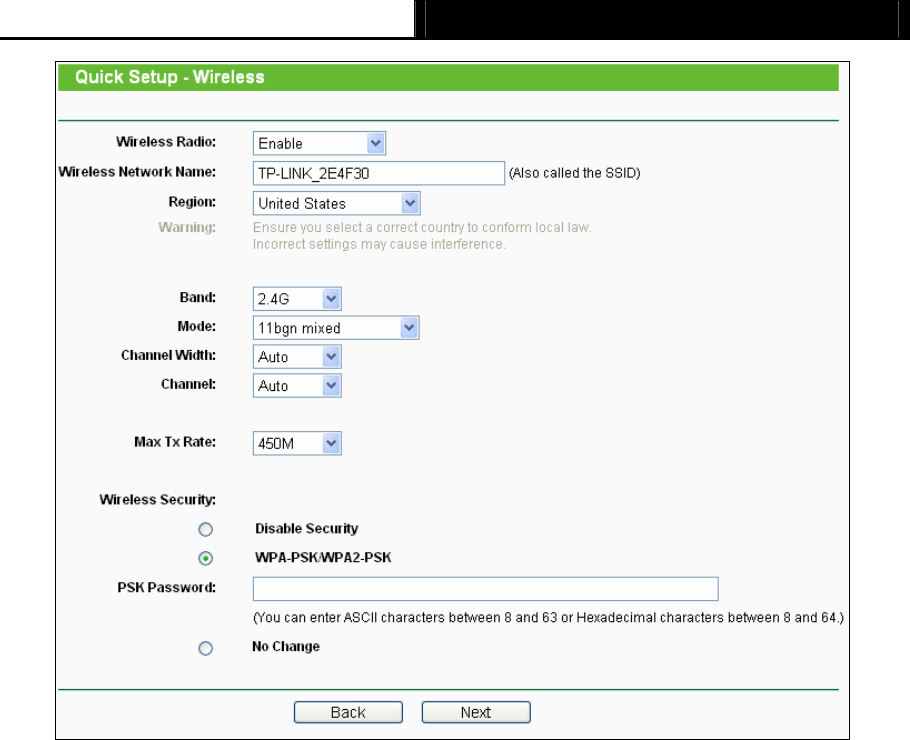Viewport: 910px width, 740px height.
Task: Click the Wireless Security label
Action: point(158,500)
